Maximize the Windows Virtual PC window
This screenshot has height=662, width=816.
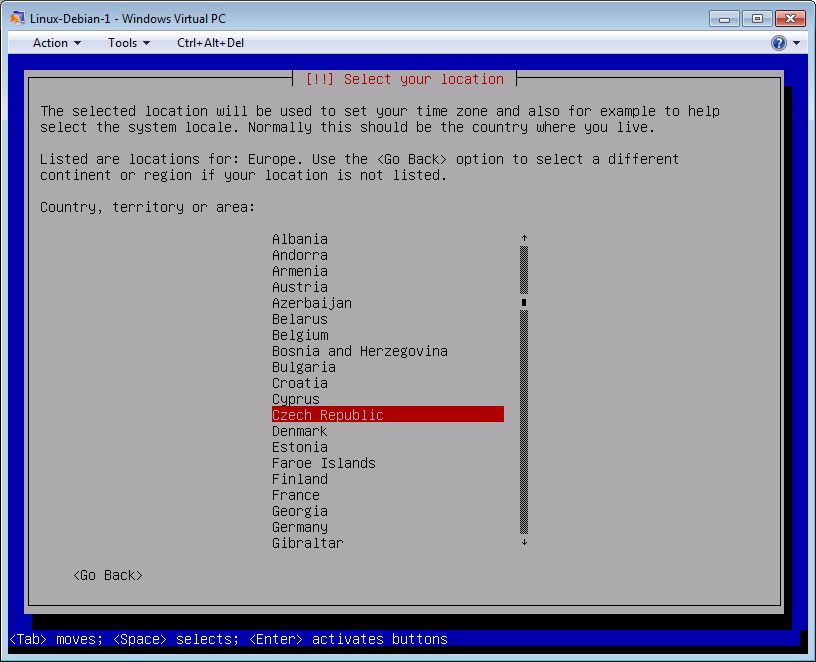point(756,18)
